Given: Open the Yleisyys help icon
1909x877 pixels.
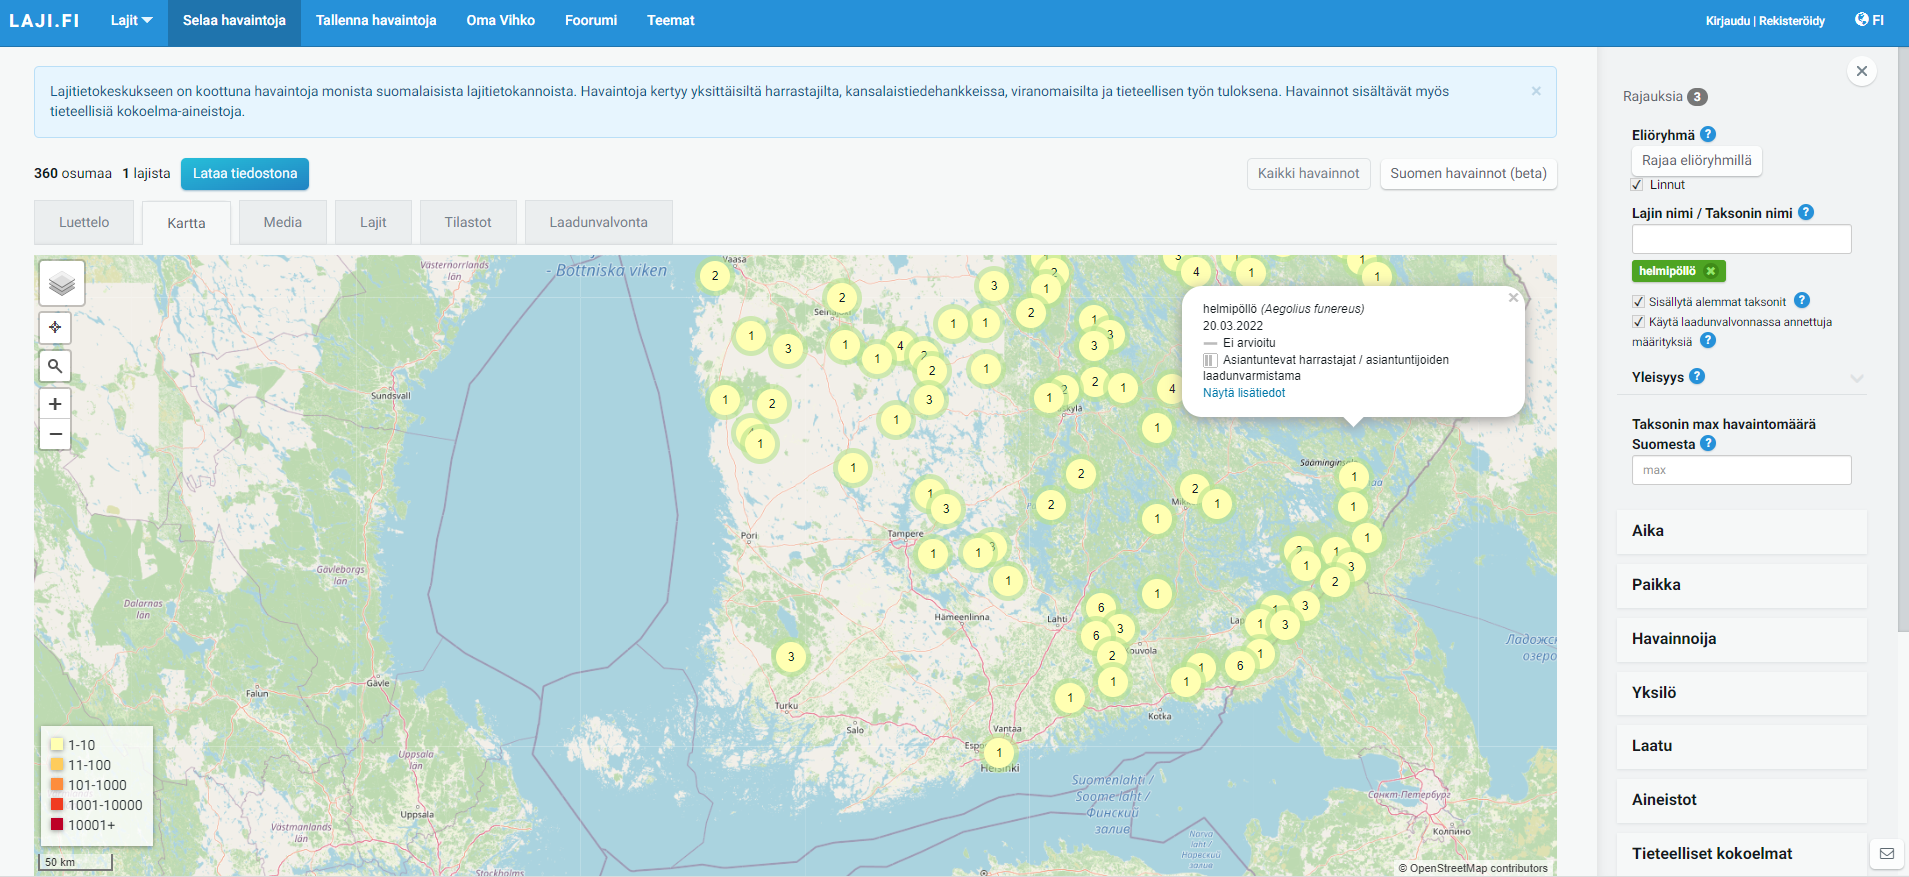Looking at the screenshot, I should 1697,376.
